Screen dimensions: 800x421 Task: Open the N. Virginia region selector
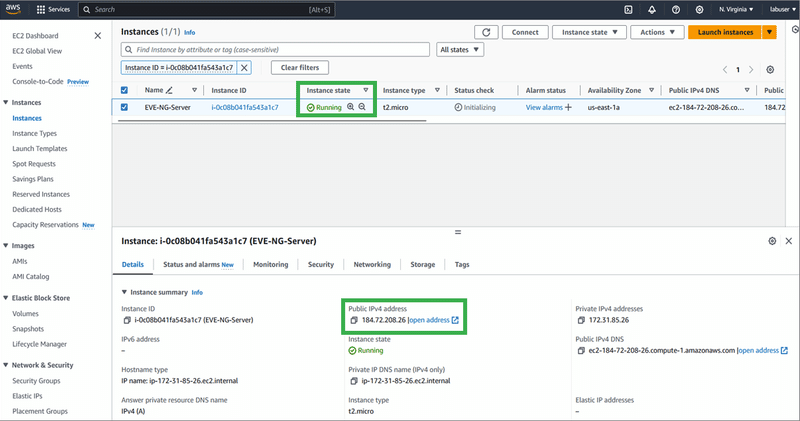click(x=736, y=9)
